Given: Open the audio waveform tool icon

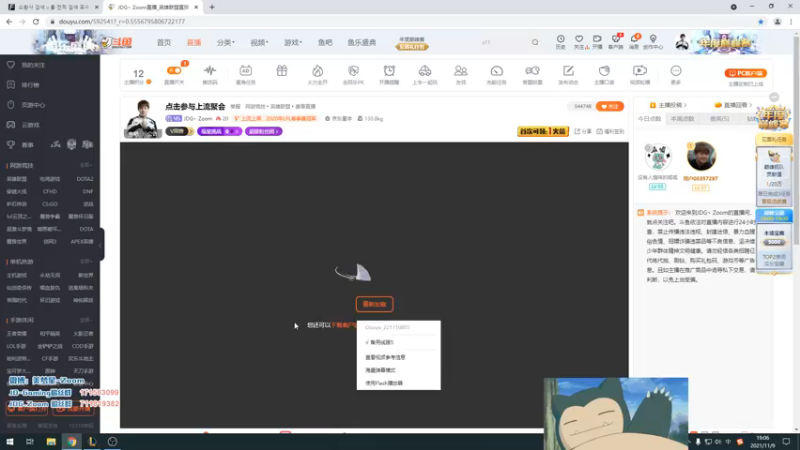Looking at the screenshot, I should [210, 70].
